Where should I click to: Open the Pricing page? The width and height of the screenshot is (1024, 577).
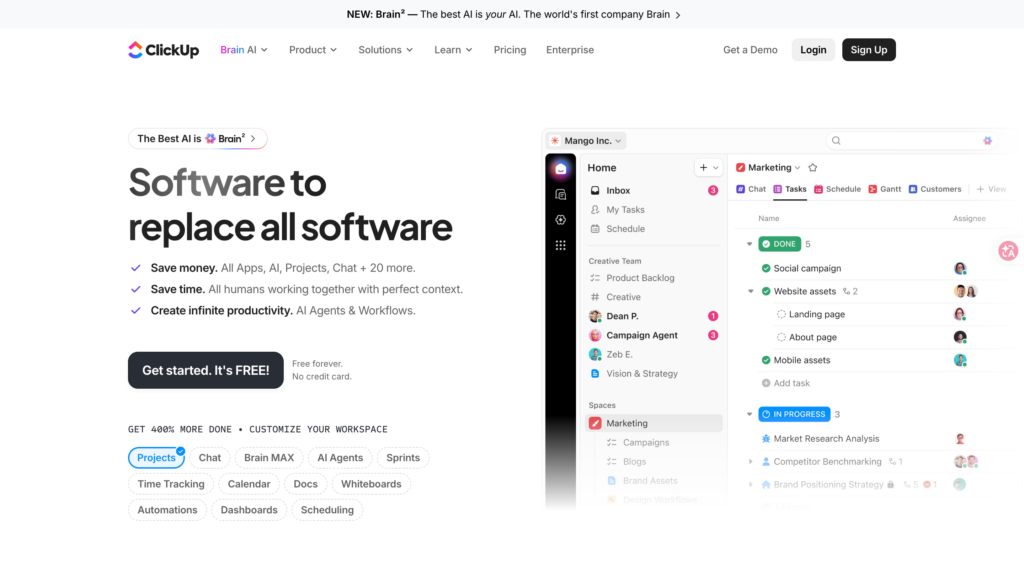pyautogui.click(x=509, y=50)
